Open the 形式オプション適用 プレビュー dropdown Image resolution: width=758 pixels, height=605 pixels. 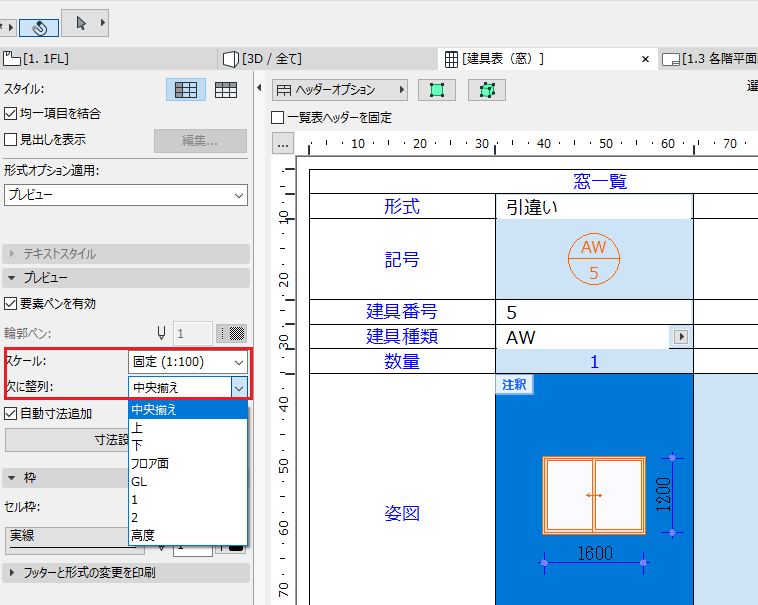click(x=126, y=195)
